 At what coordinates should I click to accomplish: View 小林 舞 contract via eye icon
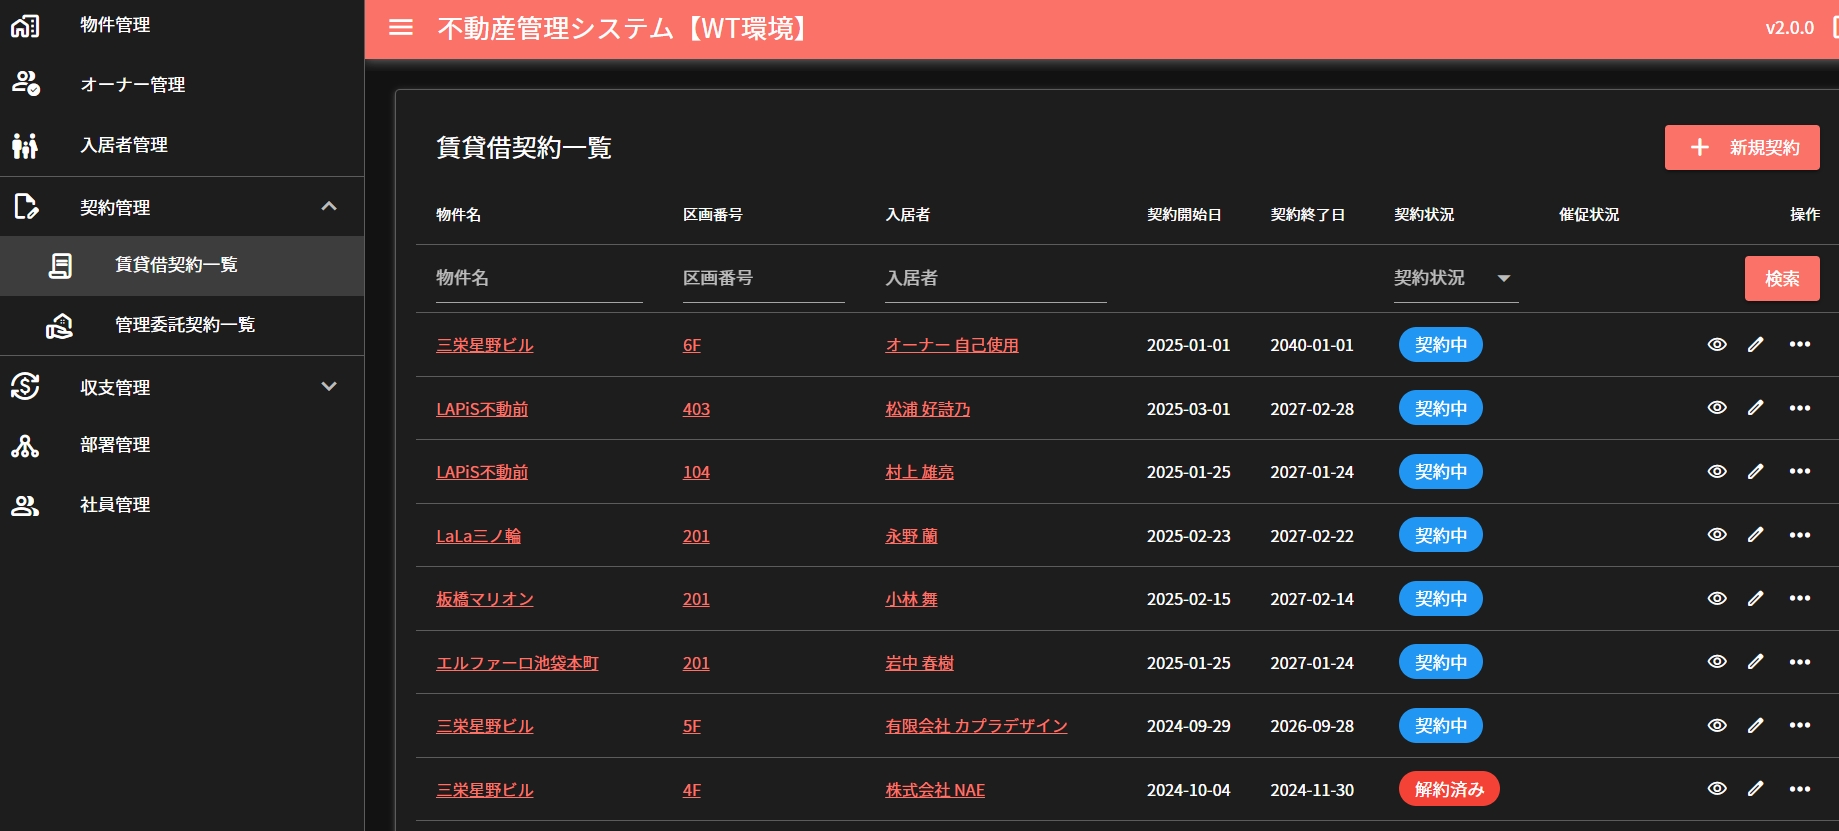pyautogui.click(x=1717, y=598)
